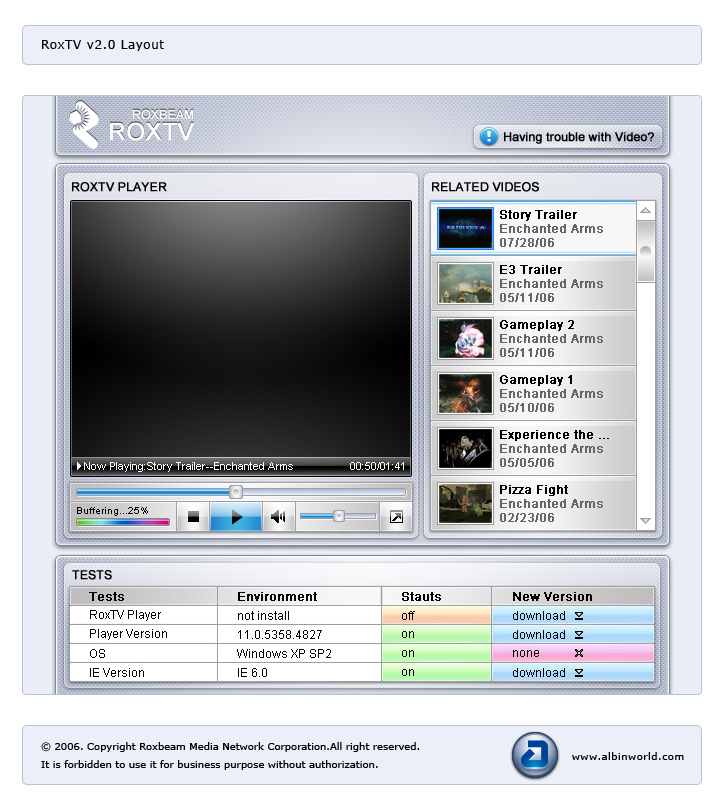Image resolution: width=724 pixels, height=810 pixels.
Task: Click download arrow icon in IE Version row
Action: (579, 673)
